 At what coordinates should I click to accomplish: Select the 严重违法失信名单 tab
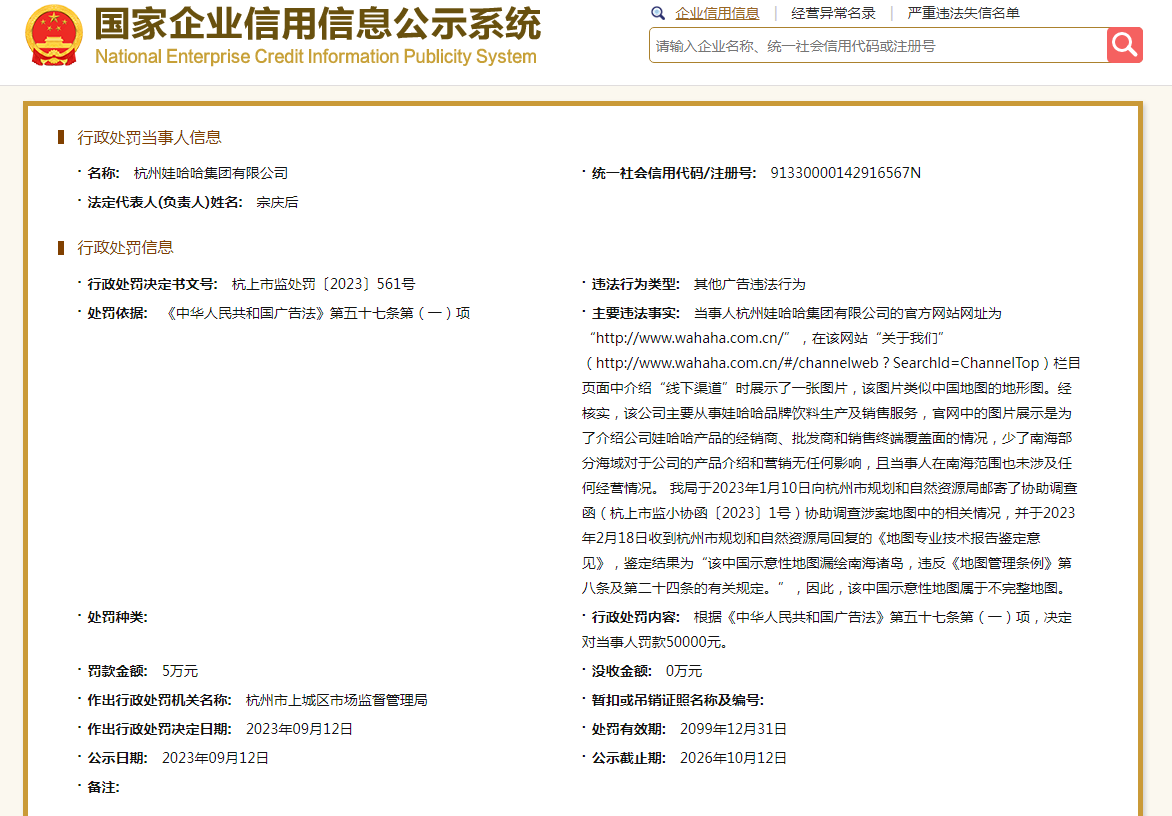click(963, 13)
